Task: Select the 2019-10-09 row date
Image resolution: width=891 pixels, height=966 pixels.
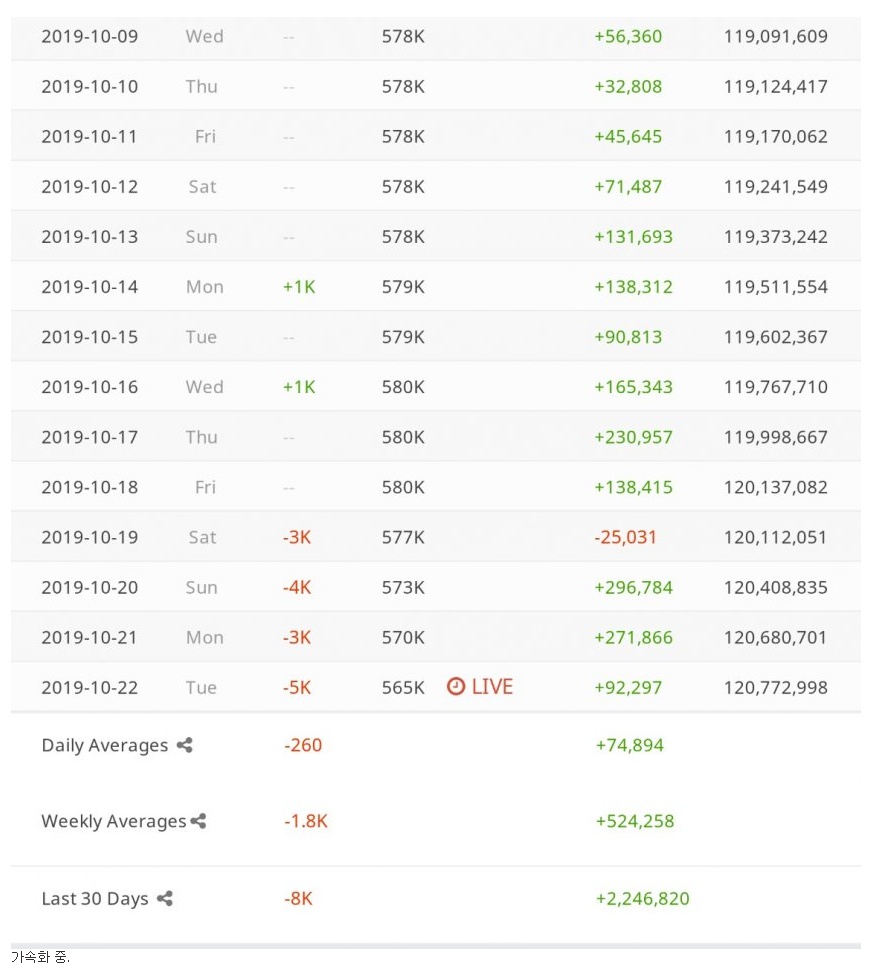Action: point(89,36)
